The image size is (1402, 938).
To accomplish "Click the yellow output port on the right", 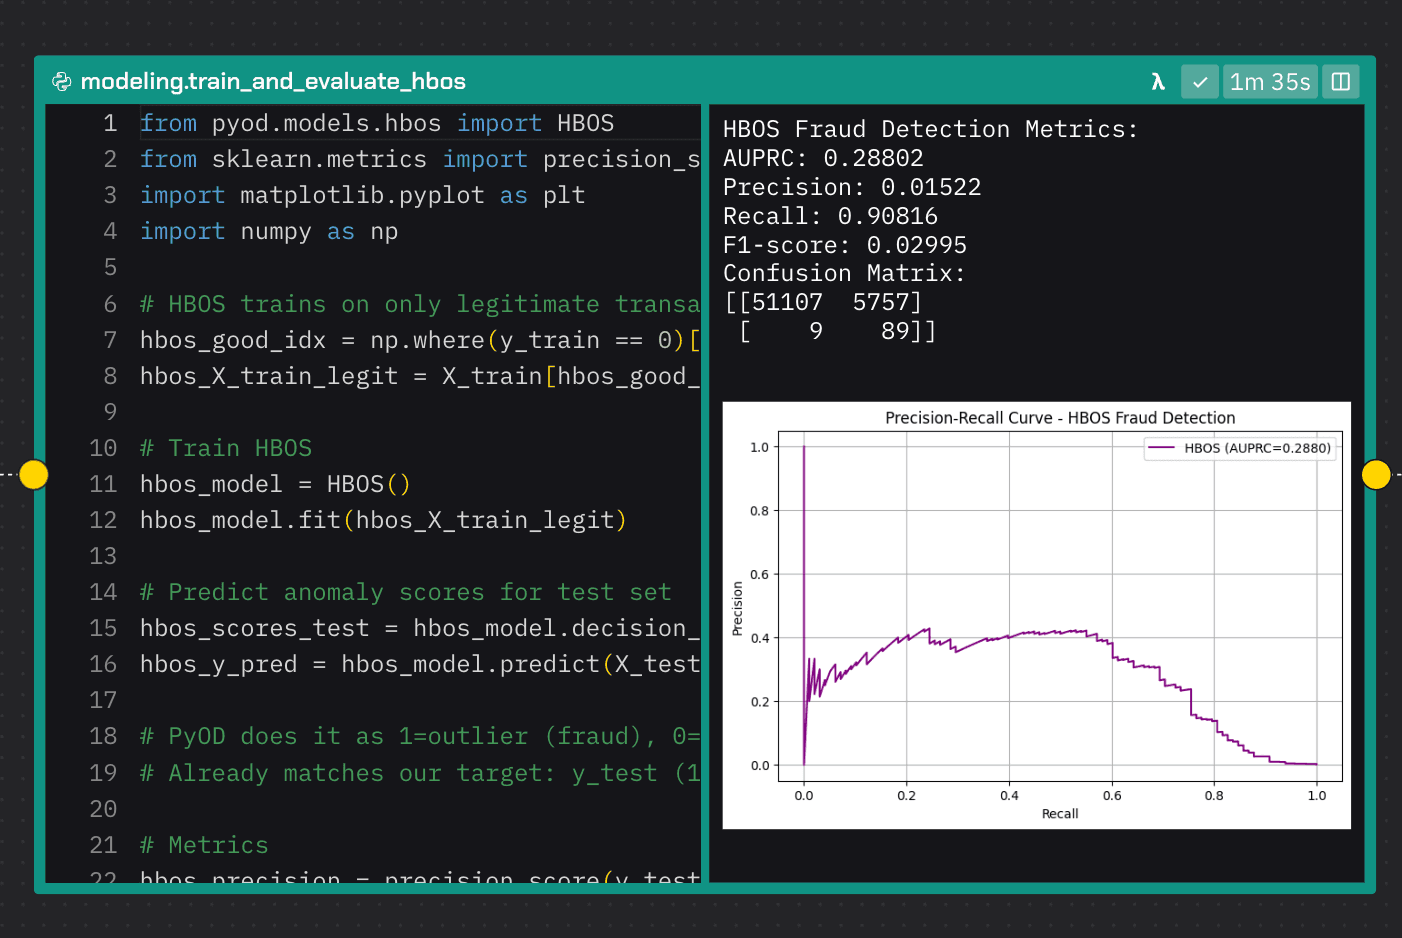I will tap(1376, 474).
